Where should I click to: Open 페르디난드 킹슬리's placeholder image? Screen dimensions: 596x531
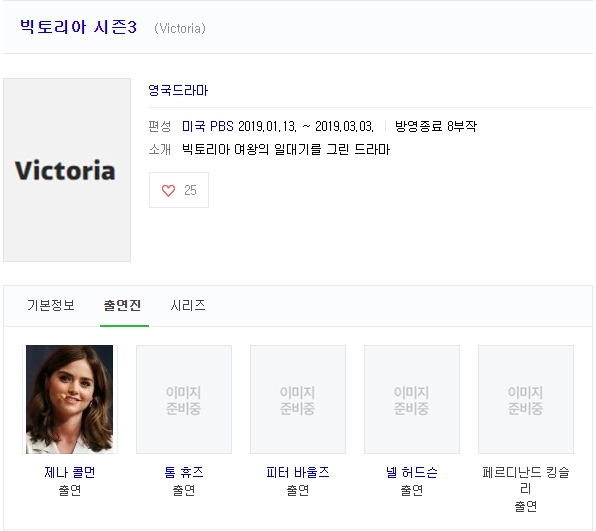click(x=526, y=399)
